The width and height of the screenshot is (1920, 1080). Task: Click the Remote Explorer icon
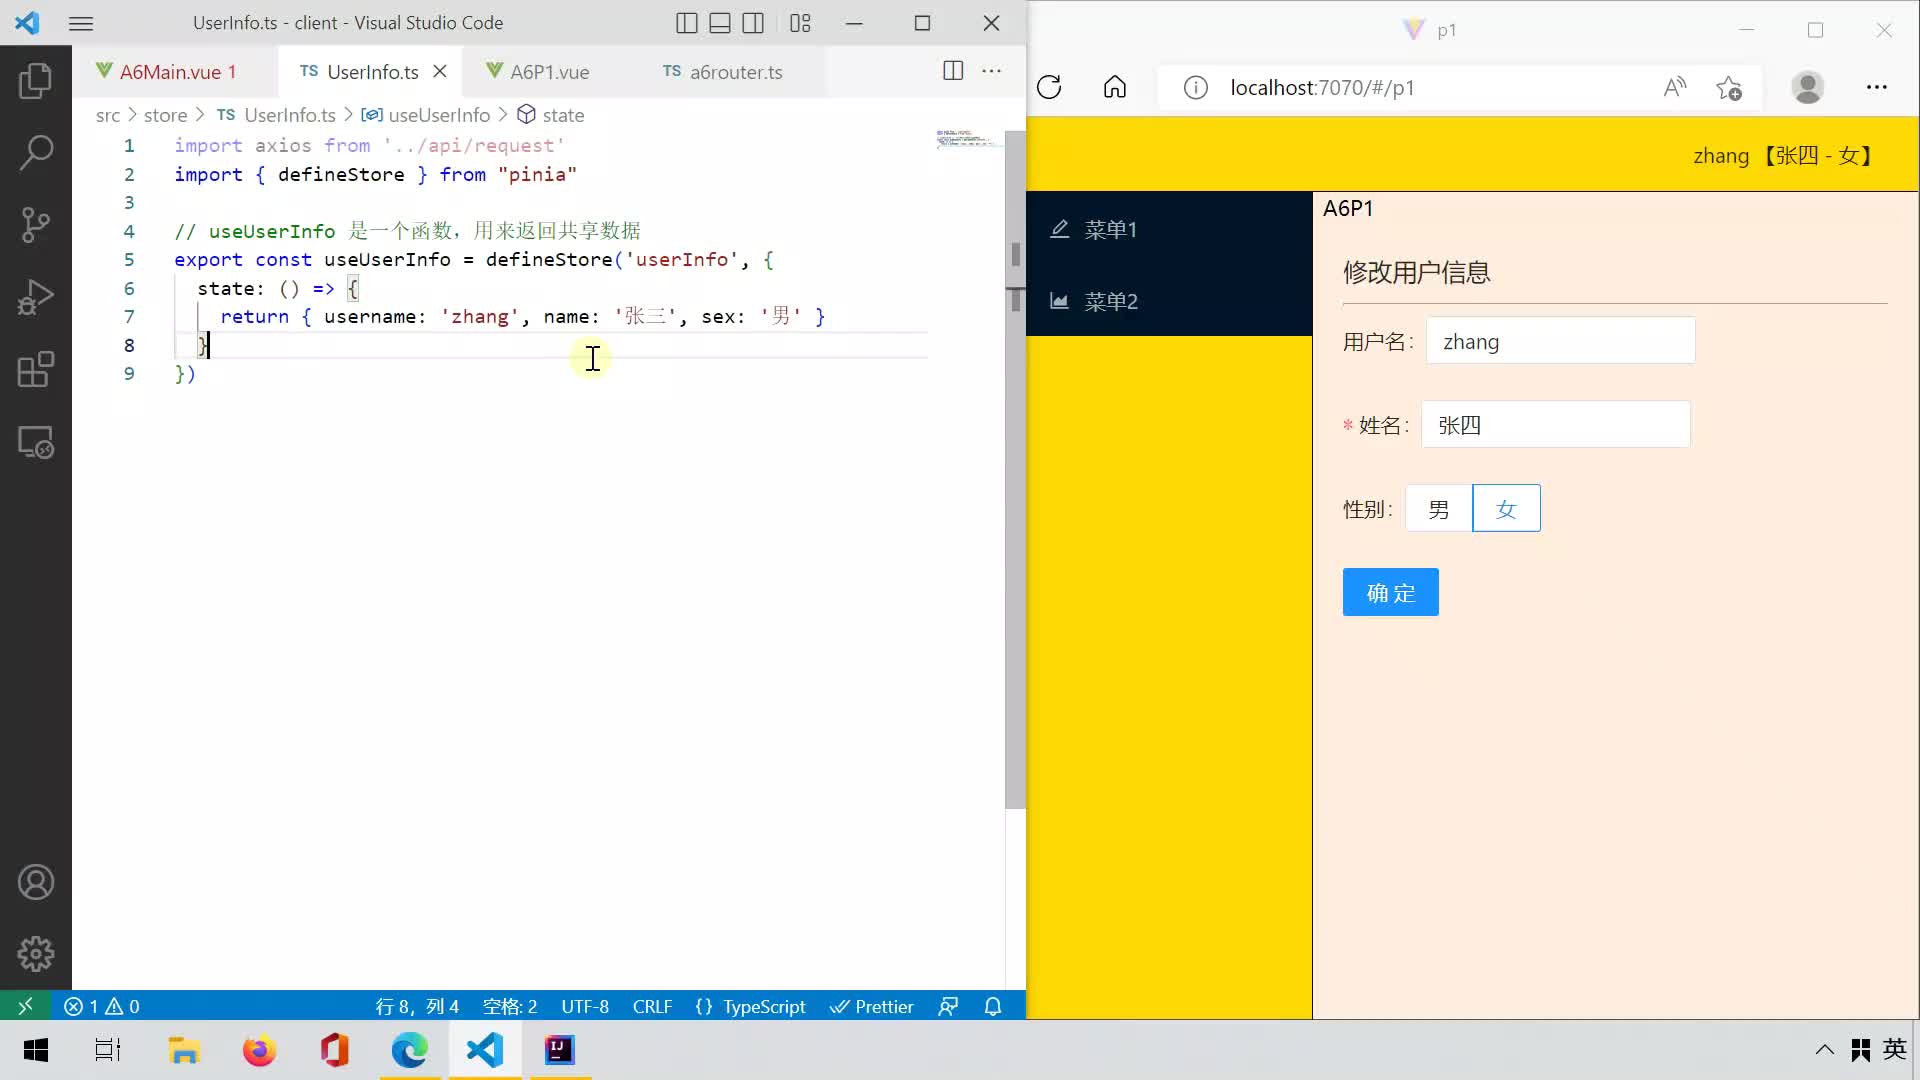[36, 442]
